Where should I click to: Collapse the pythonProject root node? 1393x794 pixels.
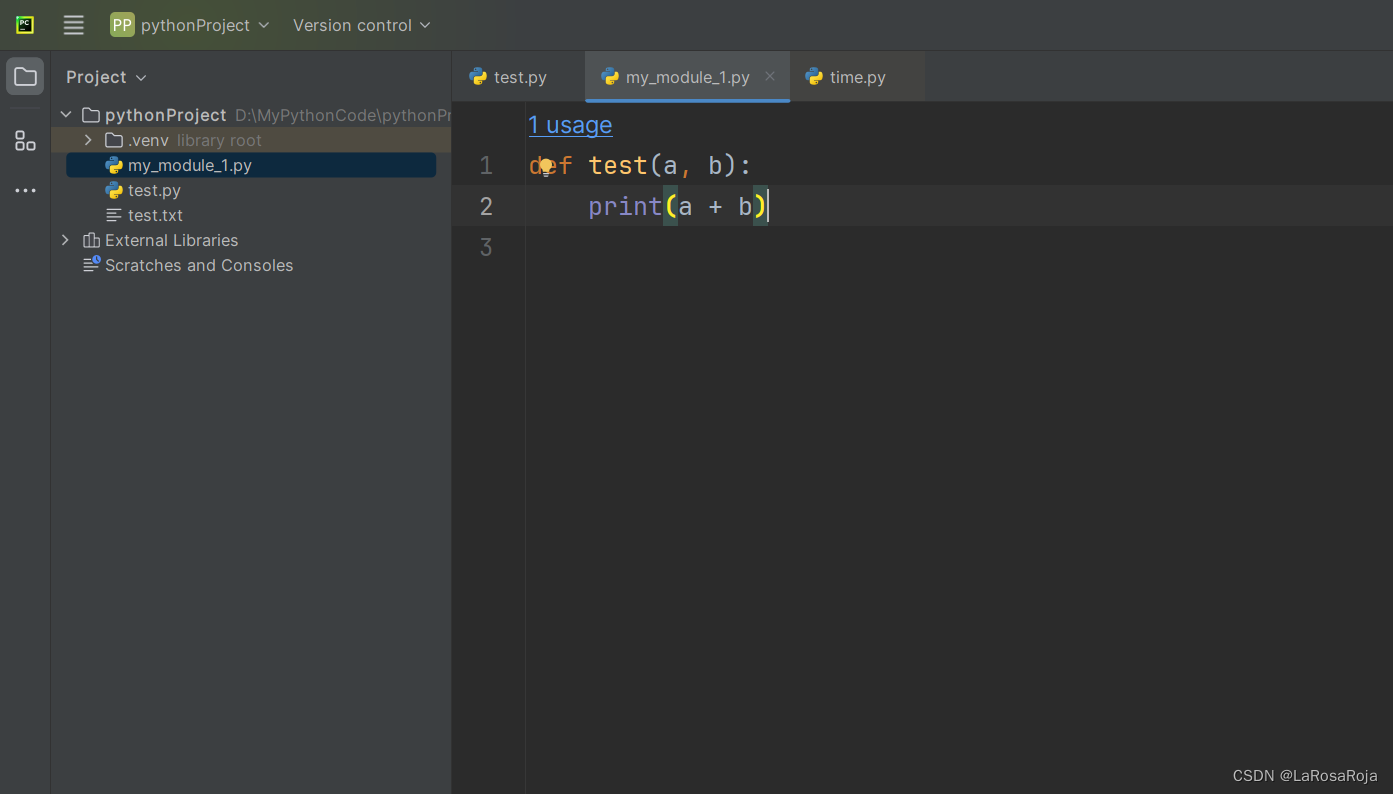[65, 114]
